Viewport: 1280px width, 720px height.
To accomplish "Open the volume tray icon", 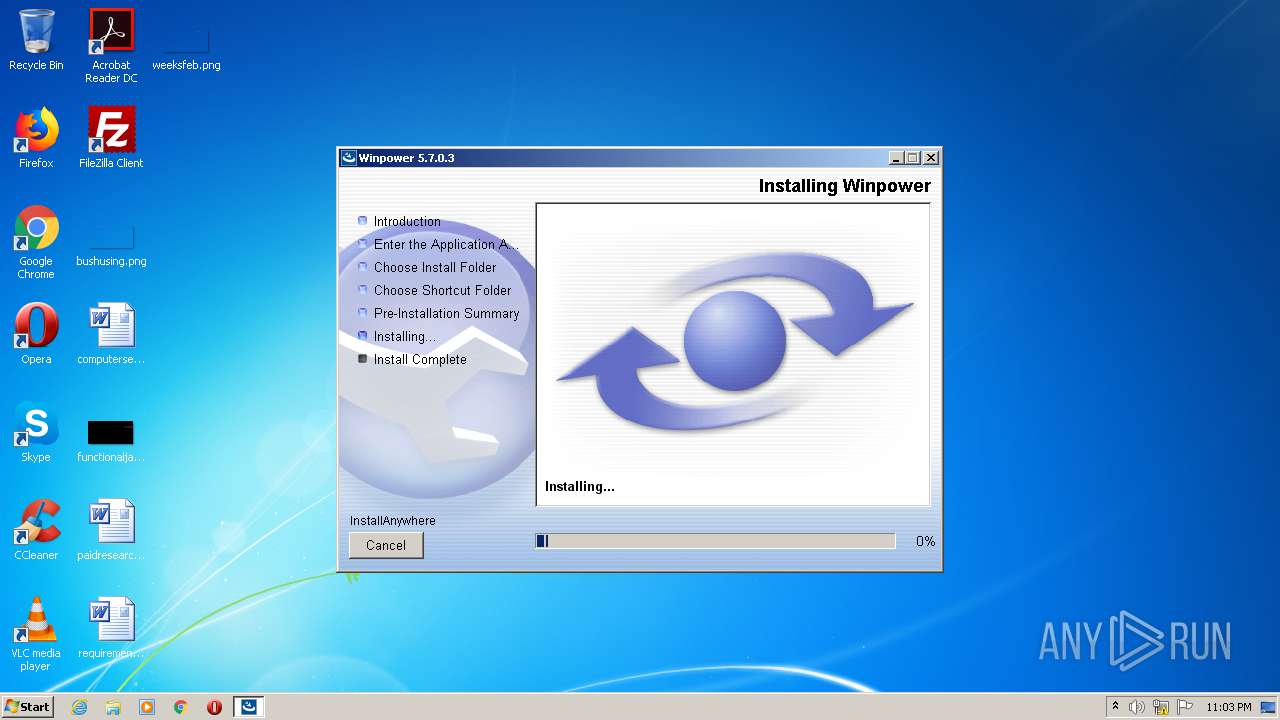I will click(1137, 707).
